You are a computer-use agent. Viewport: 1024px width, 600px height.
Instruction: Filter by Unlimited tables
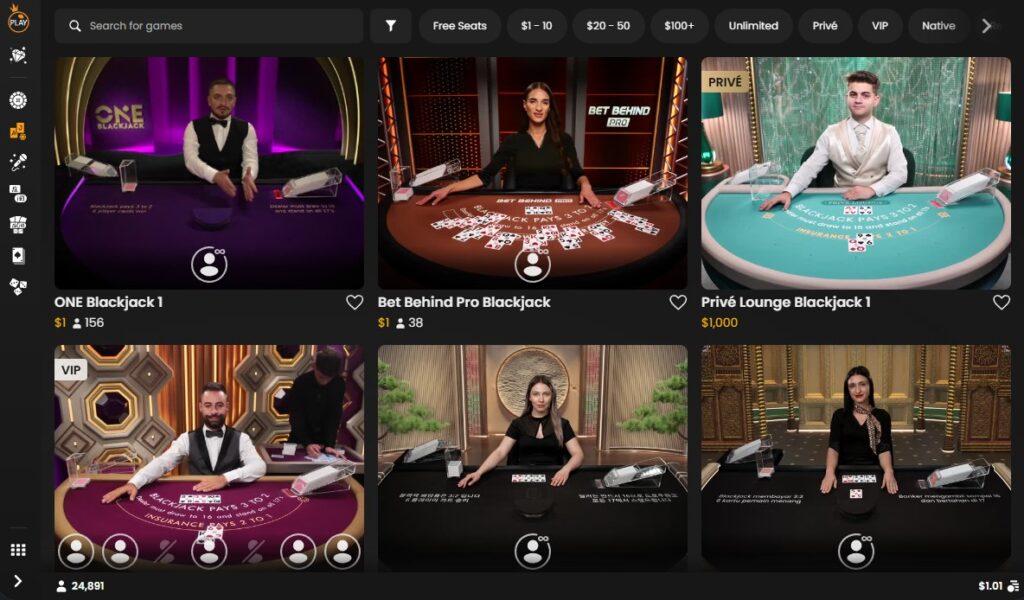coord(754,25)
